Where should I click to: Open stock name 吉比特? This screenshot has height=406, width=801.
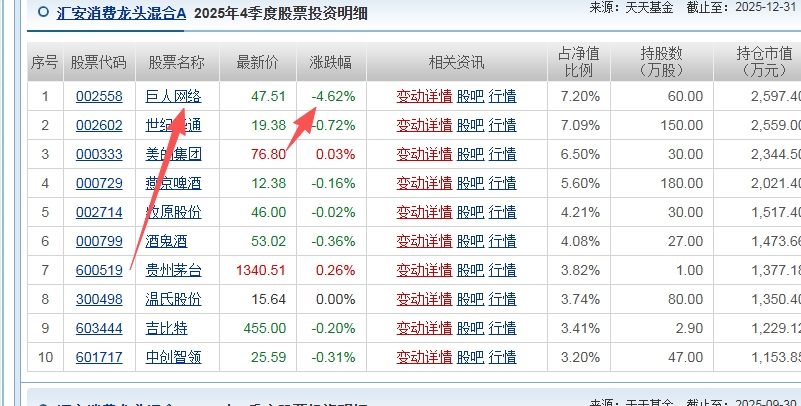(x=167, y=328)
